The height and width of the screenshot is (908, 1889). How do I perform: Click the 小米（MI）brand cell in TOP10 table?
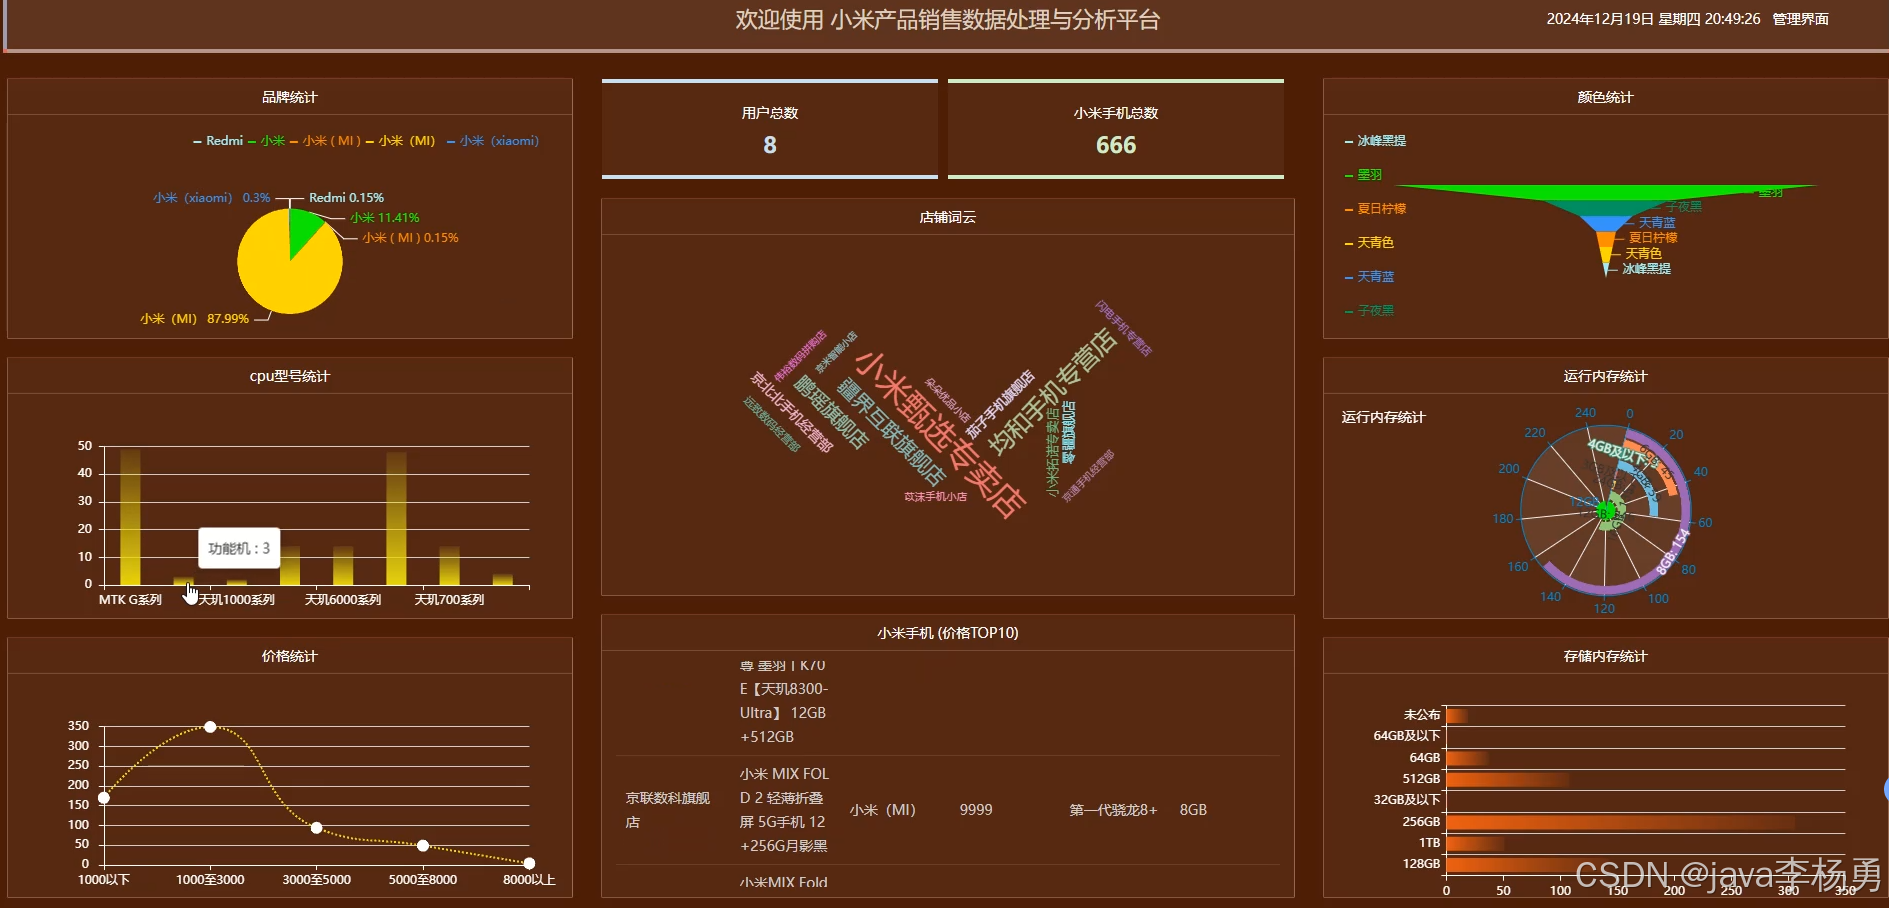click(x=883, y=810)
